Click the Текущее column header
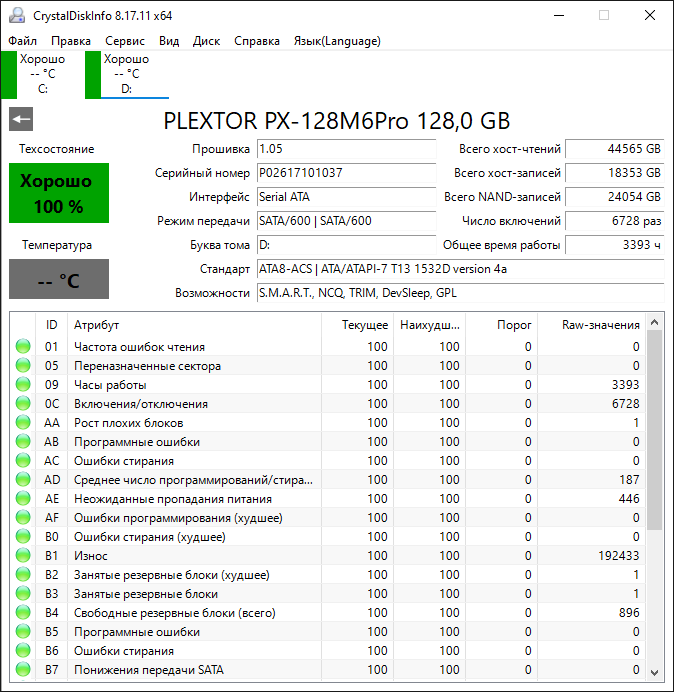 (358, 325)
